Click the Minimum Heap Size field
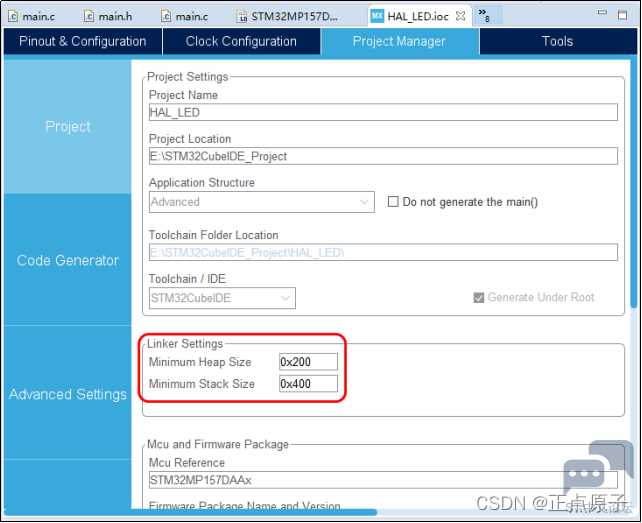The height and width of the screenshot is (523, 642). click(308, 362)
